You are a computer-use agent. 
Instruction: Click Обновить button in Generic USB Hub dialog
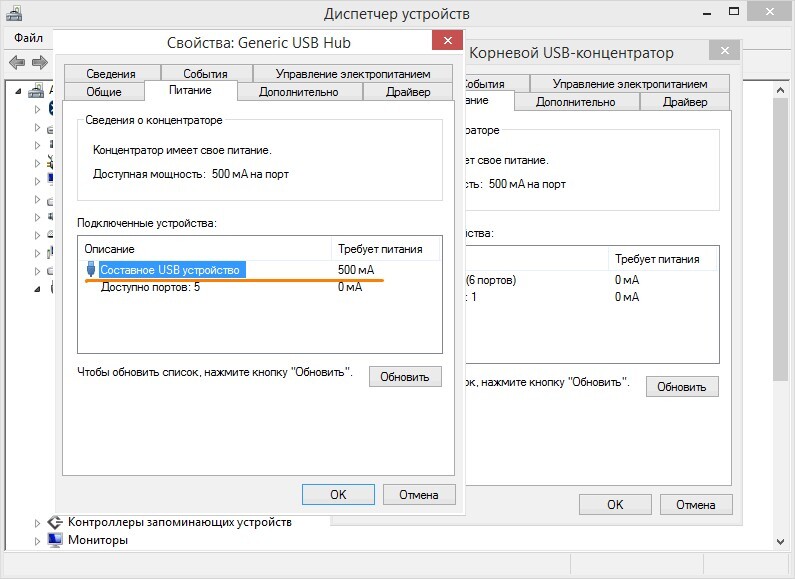pyautogui.click(x=405, y=377)
